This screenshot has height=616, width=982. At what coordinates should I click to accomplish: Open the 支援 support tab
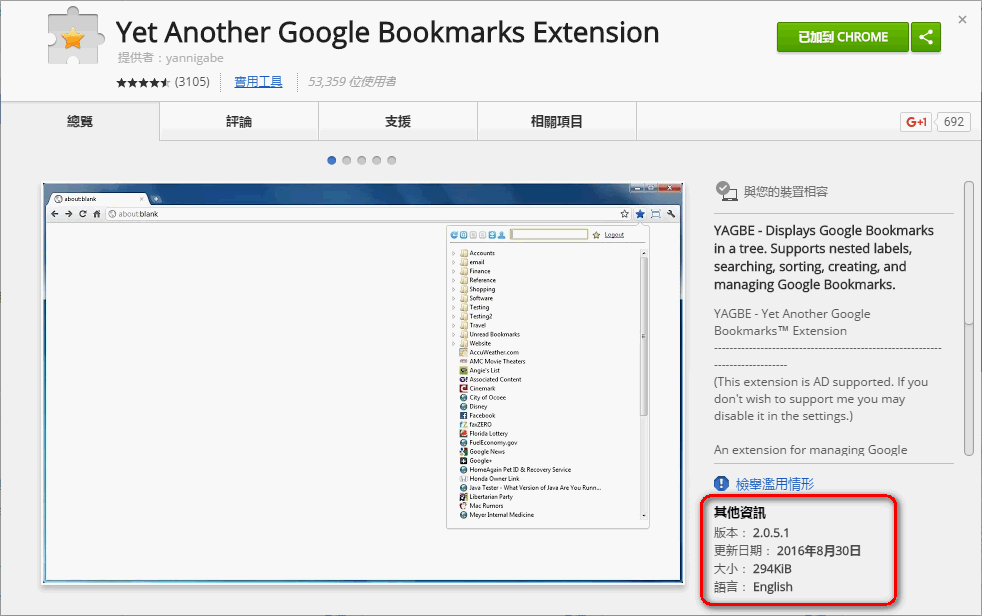pos(398,122)
